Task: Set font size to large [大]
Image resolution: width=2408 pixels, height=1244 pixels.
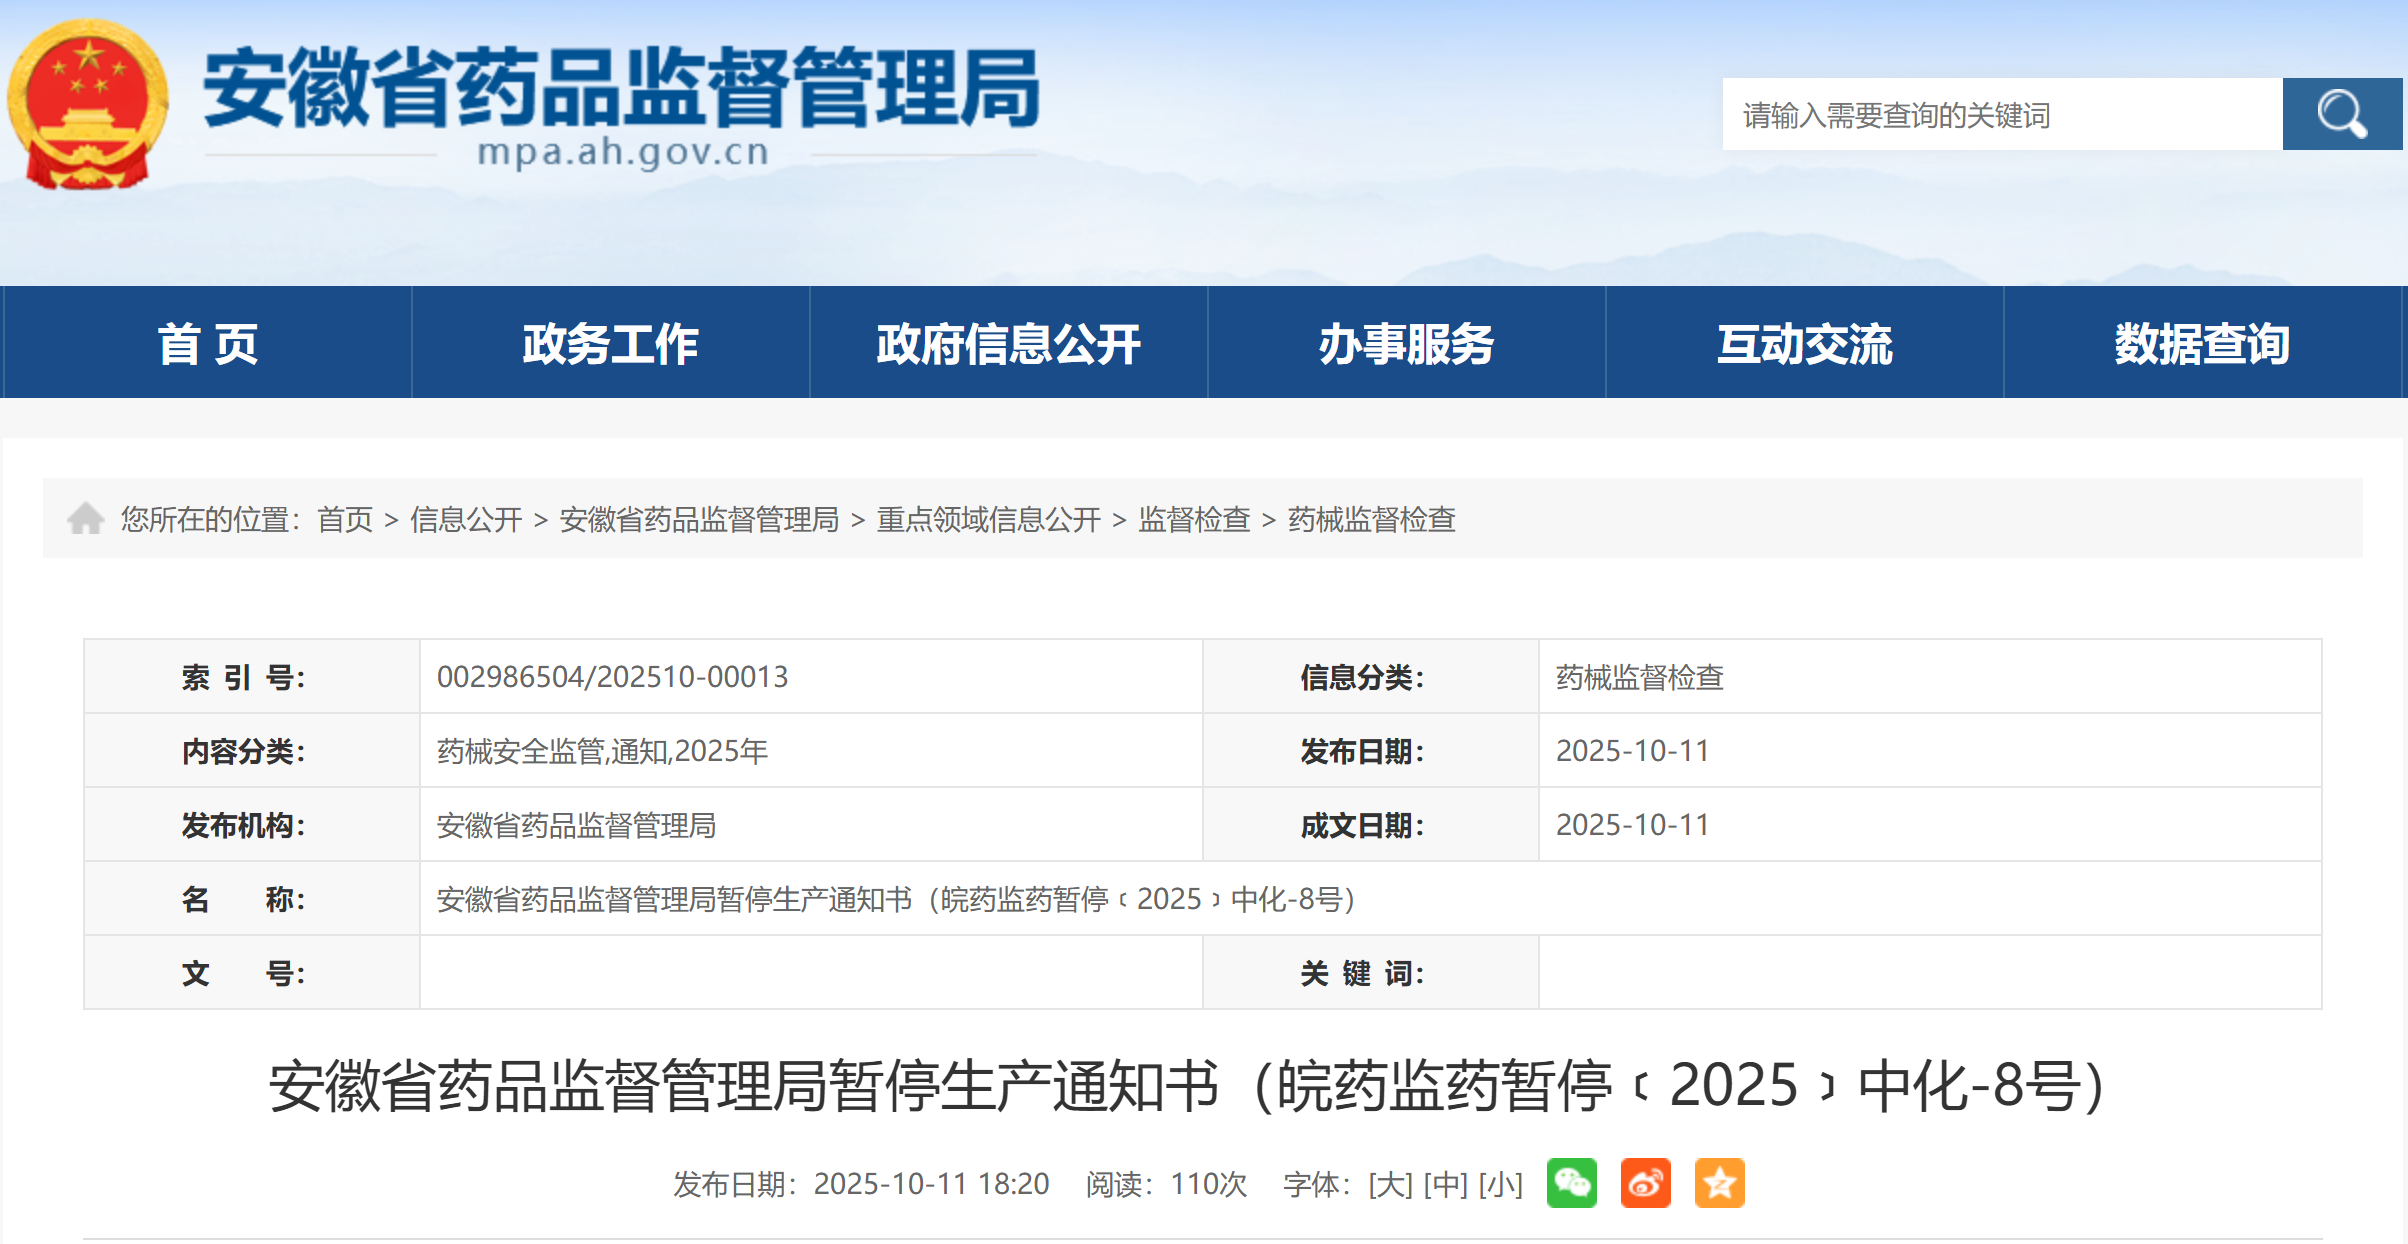Action: (x=1390, y=1184)
